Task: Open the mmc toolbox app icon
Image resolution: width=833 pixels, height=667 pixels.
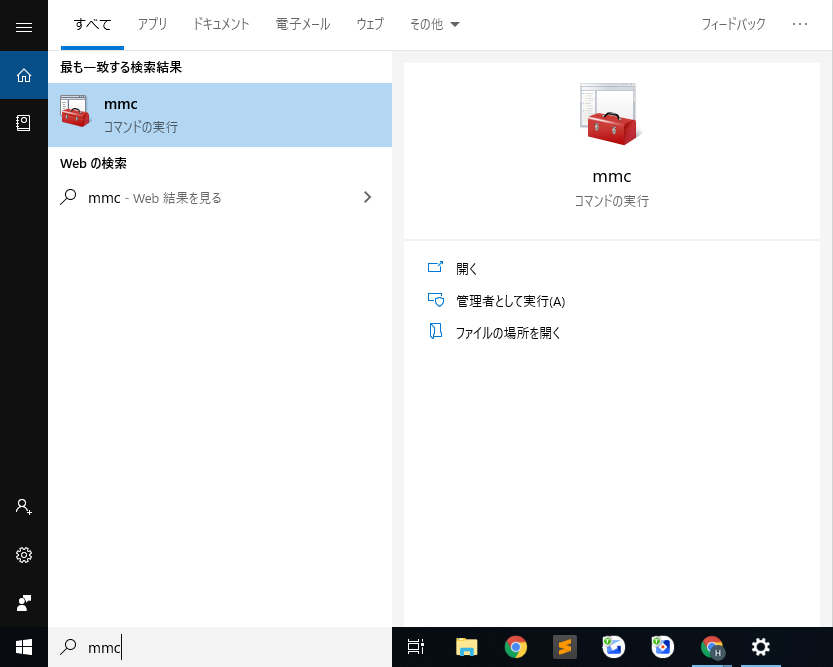Action: pyautogui.click(x=611, y=113)
